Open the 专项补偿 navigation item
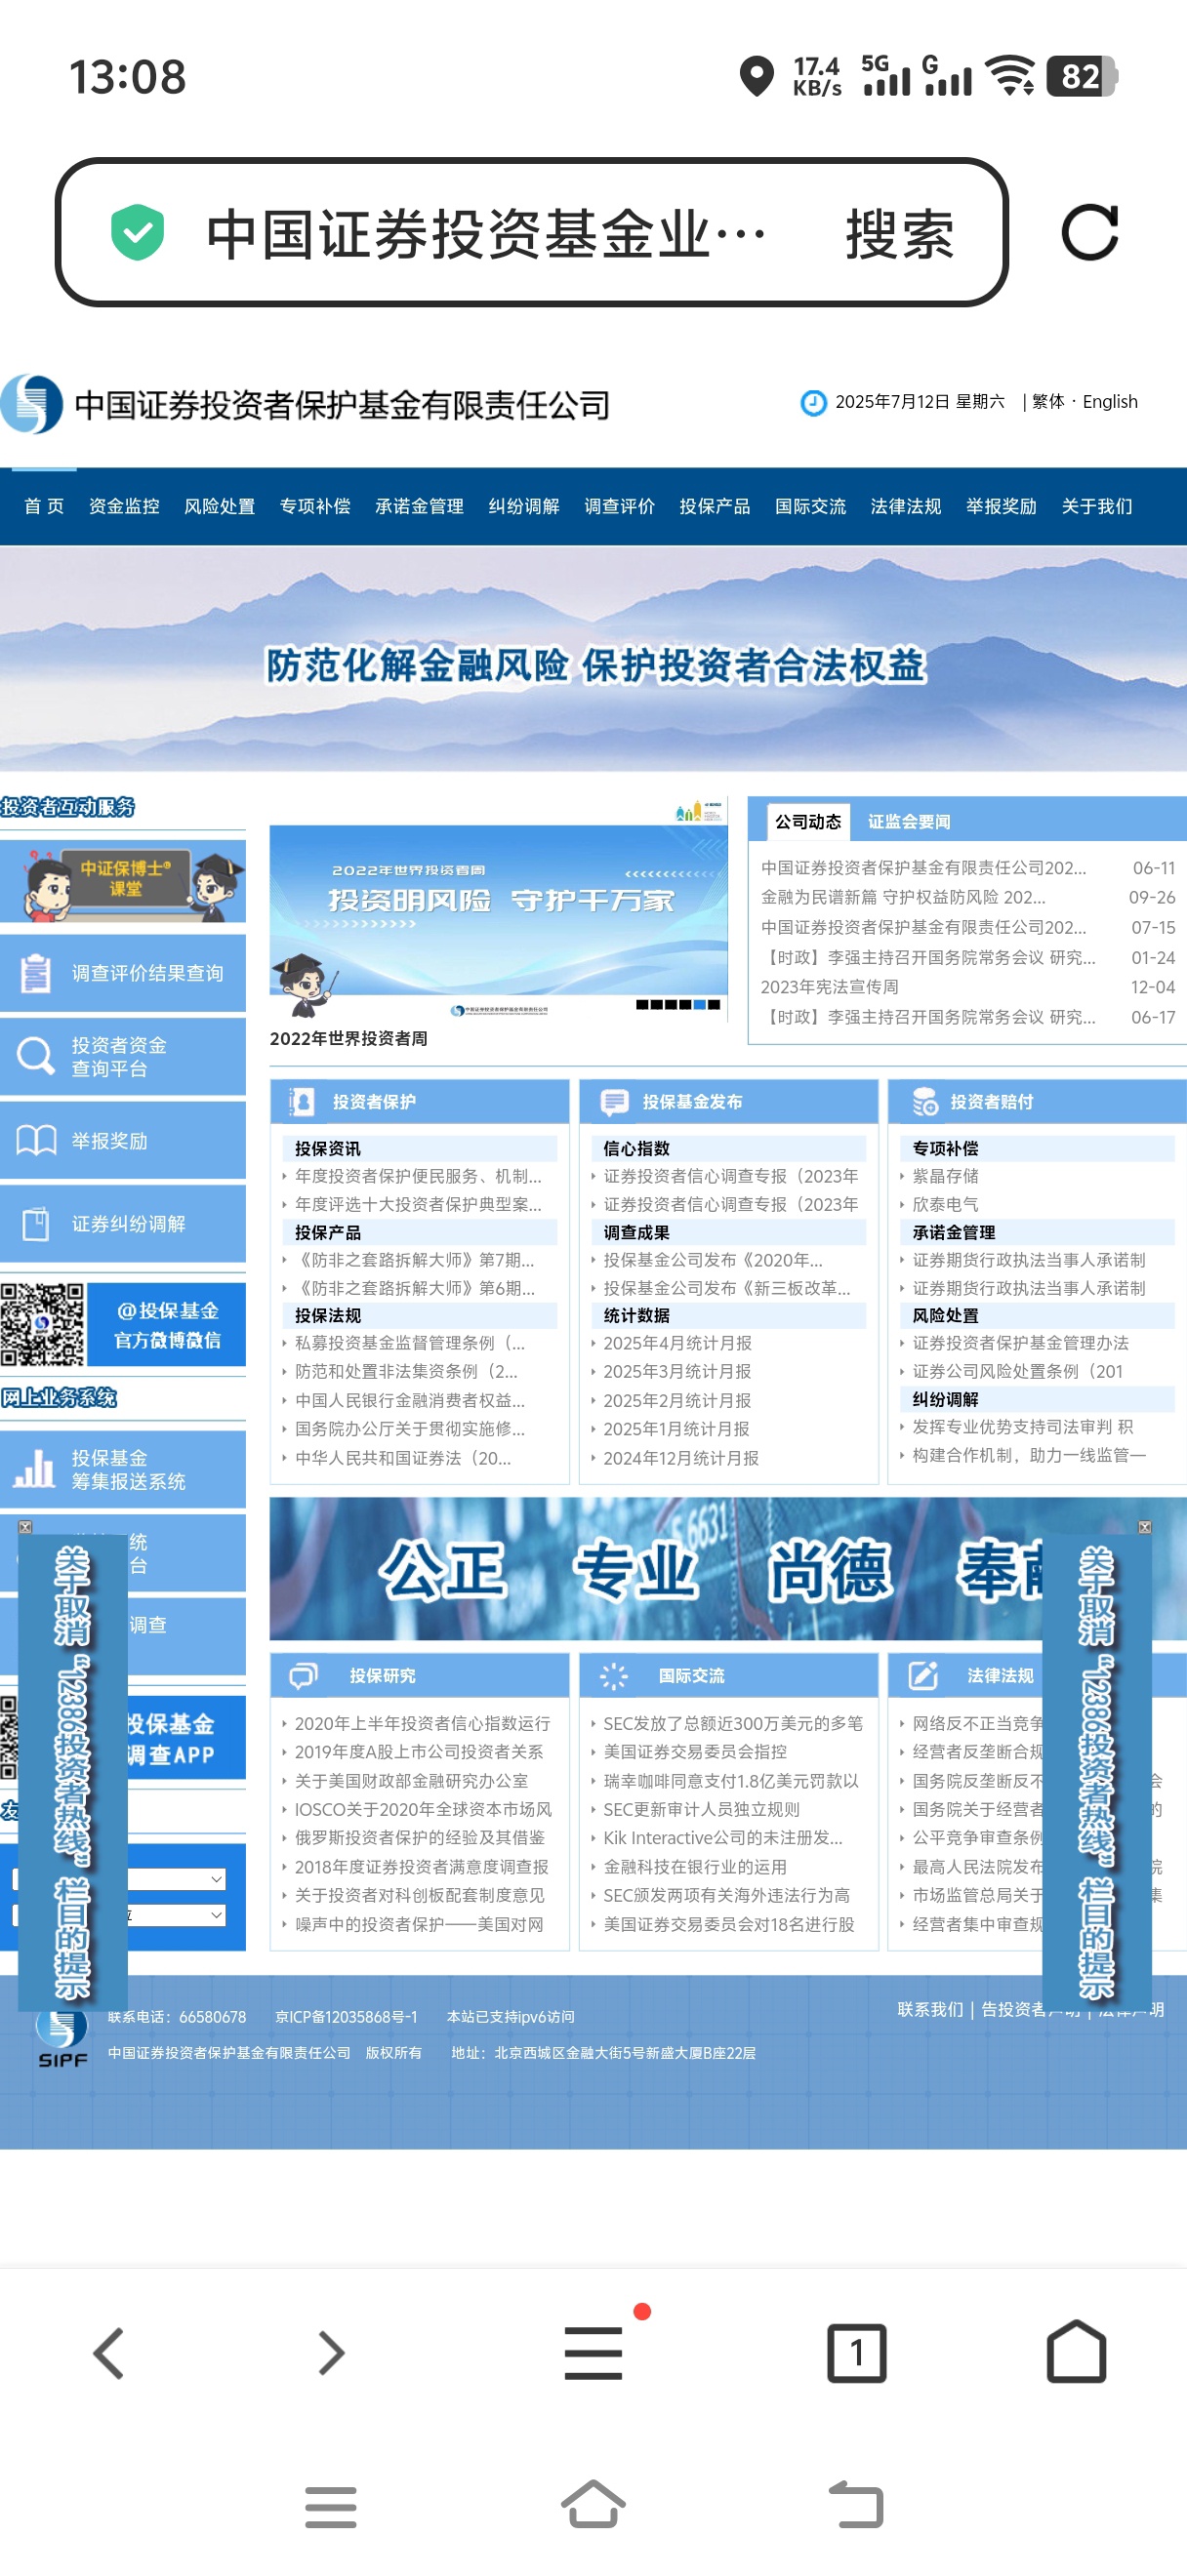 click(x=315, y=506)
